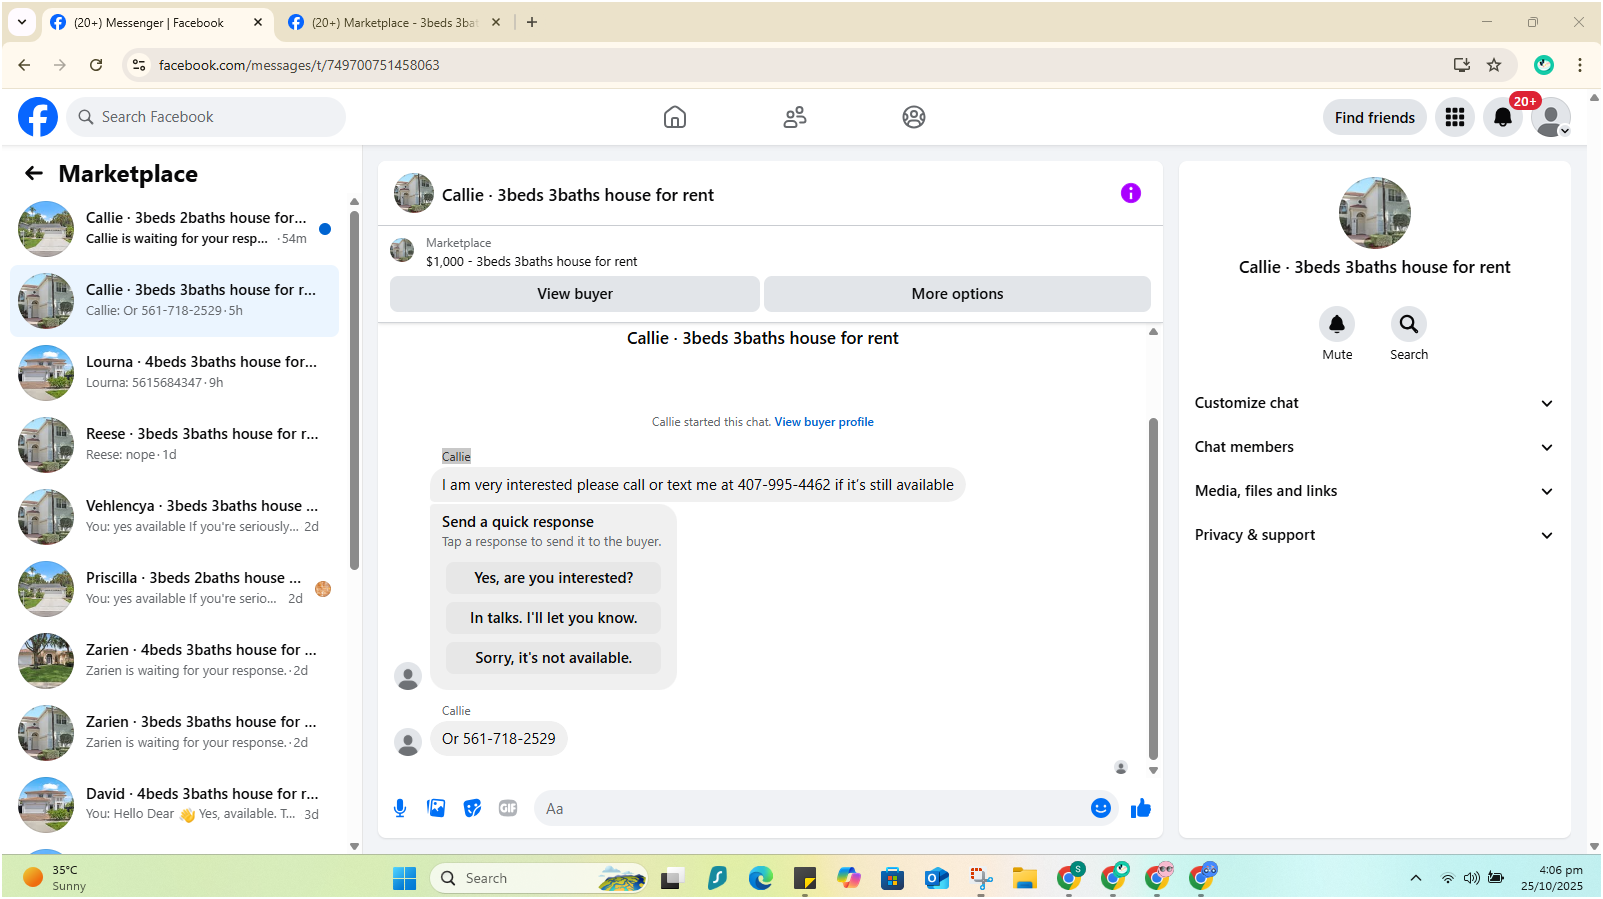Screen dimensions: 1603x899
Task: Open the Friends icon in top navigation
Action: pos(795,117)
